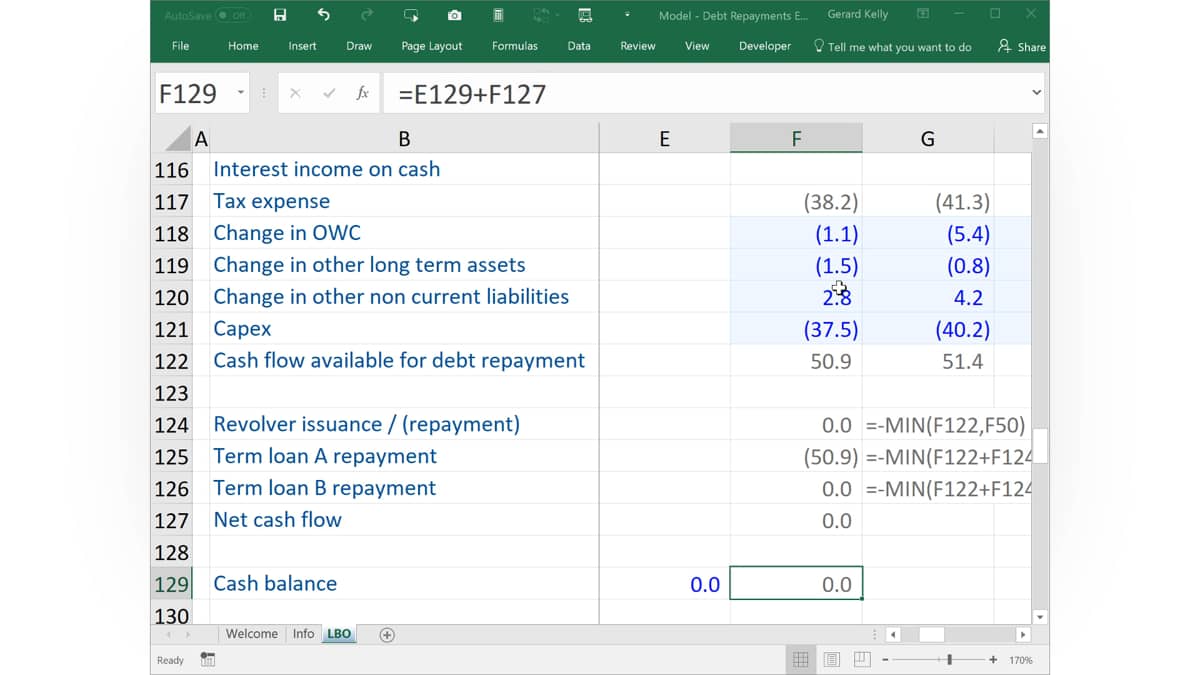Switch to Normal view in status bar

coord(801,660)
